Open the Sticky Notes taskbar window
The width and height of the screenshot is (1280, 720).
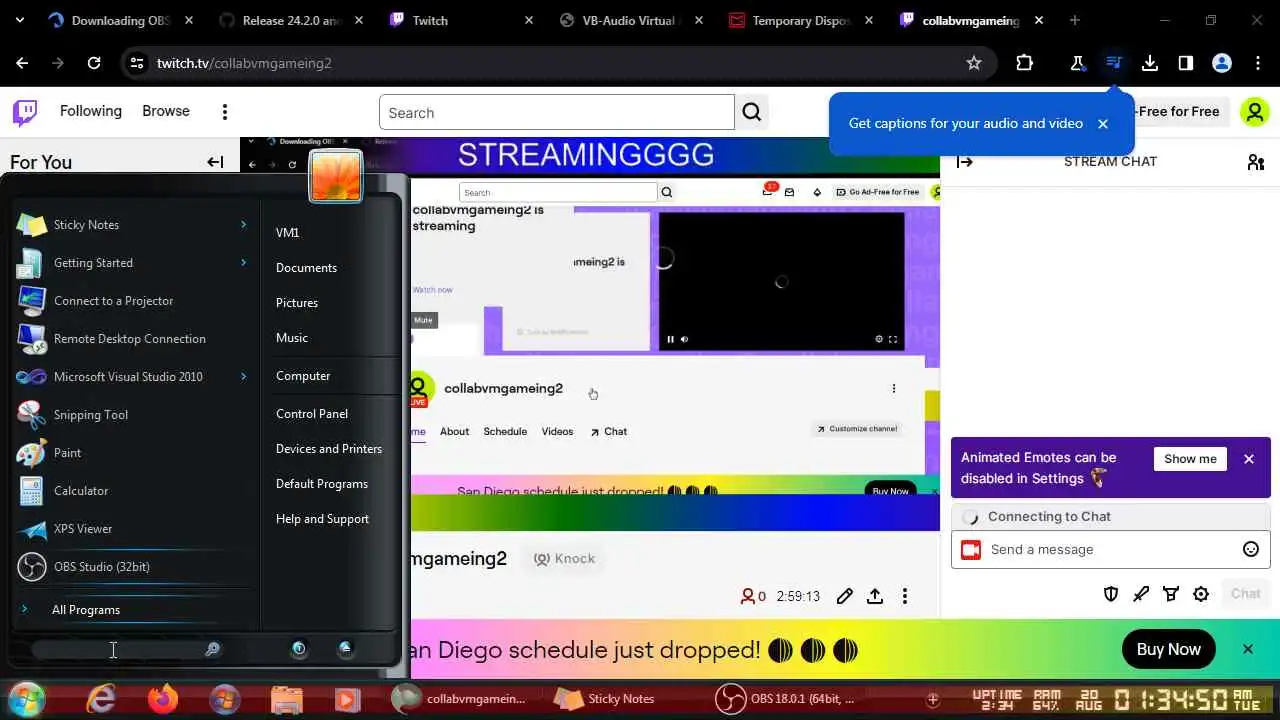605,699
